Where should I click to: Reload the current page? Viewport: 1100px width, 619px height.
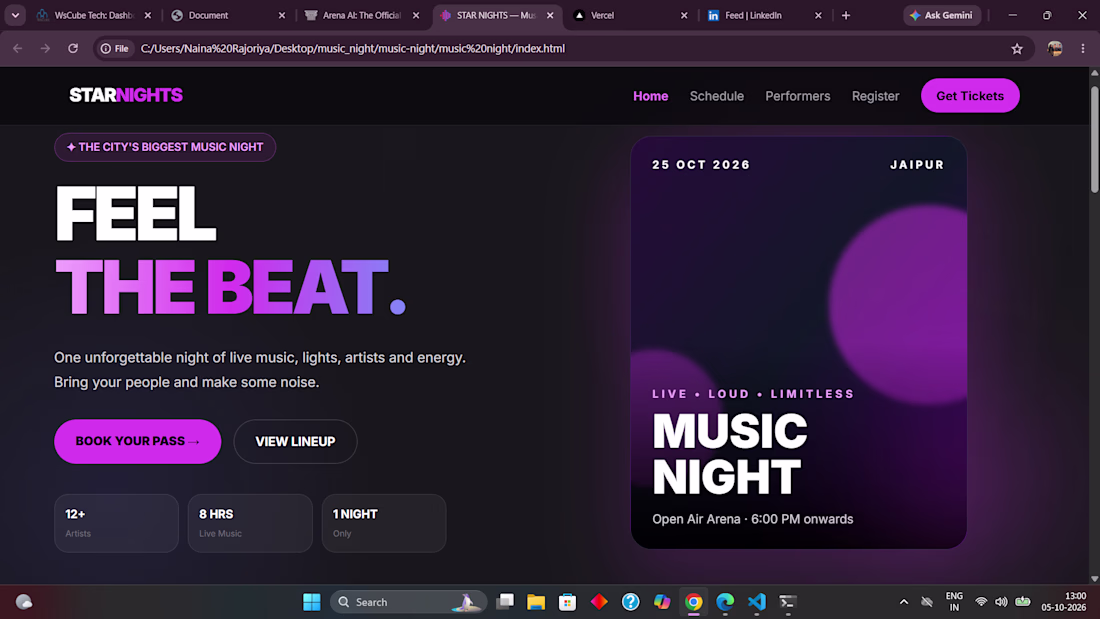tap(73, 48)
